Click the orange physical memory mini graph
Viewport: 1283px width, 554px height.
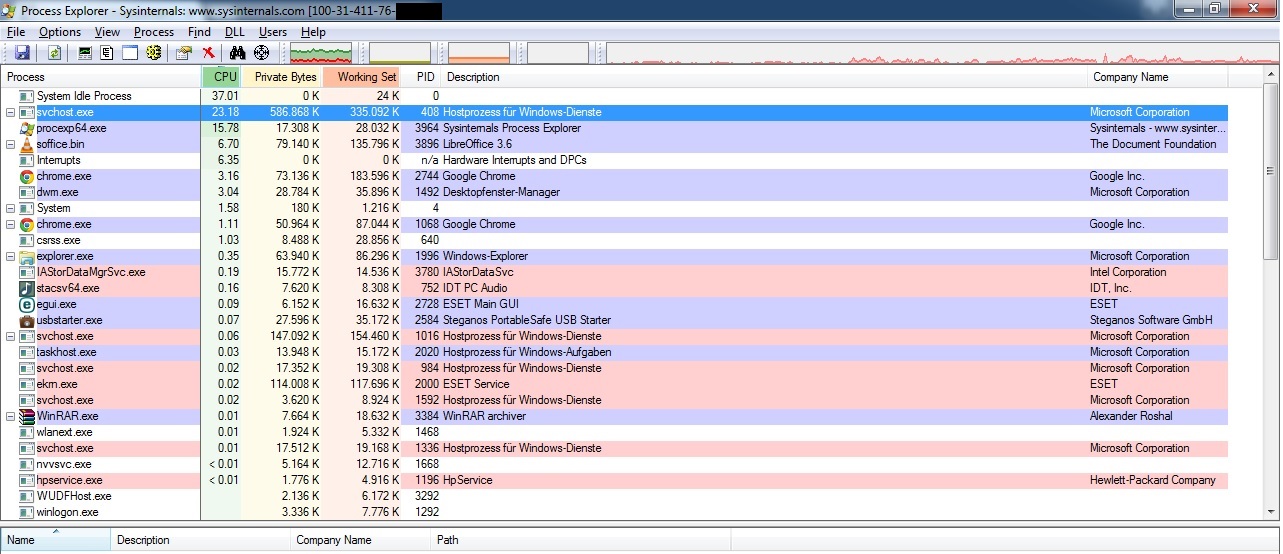(479, 52)
